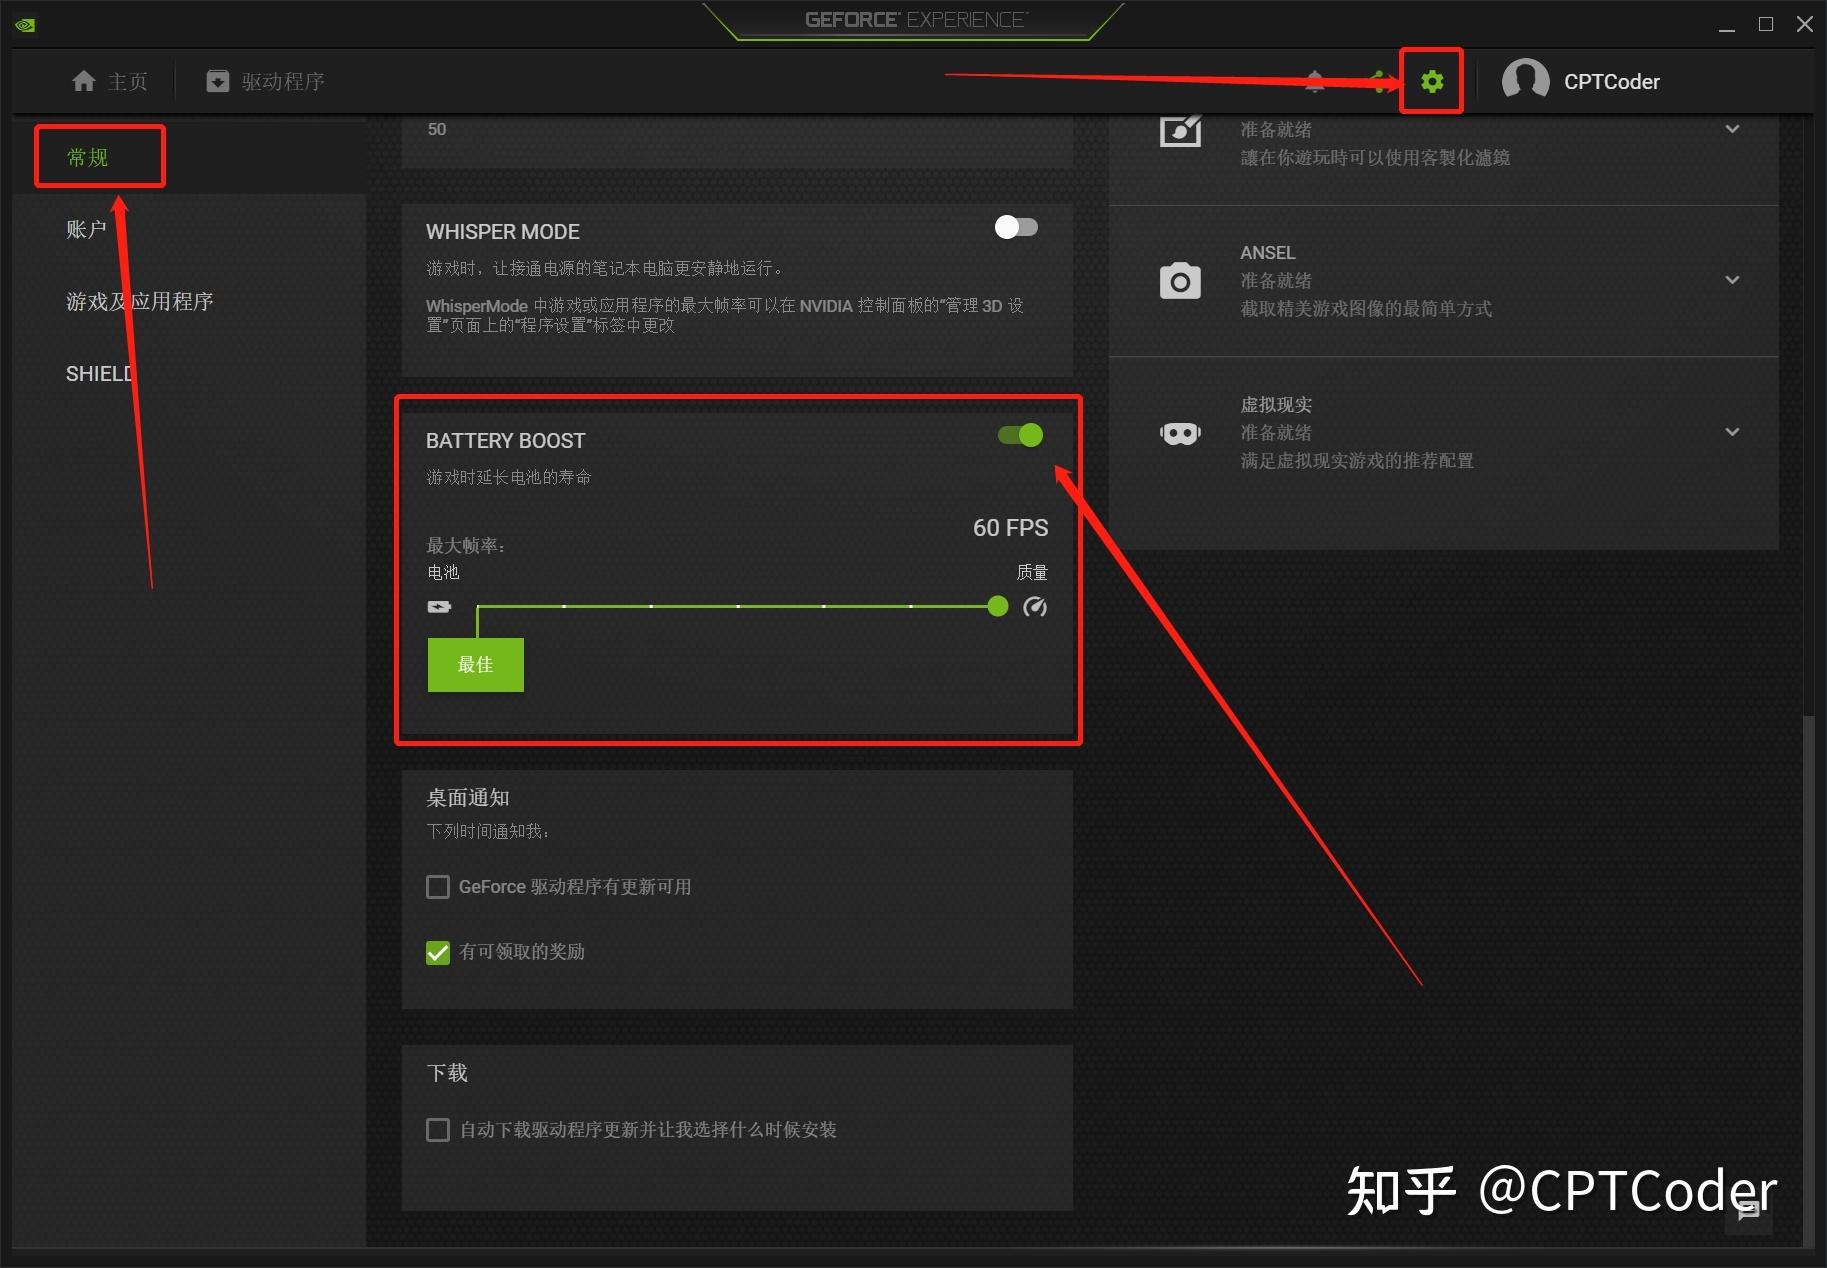
Task: Click 下列时间通知我 text
Action: (x=488, y=831)
